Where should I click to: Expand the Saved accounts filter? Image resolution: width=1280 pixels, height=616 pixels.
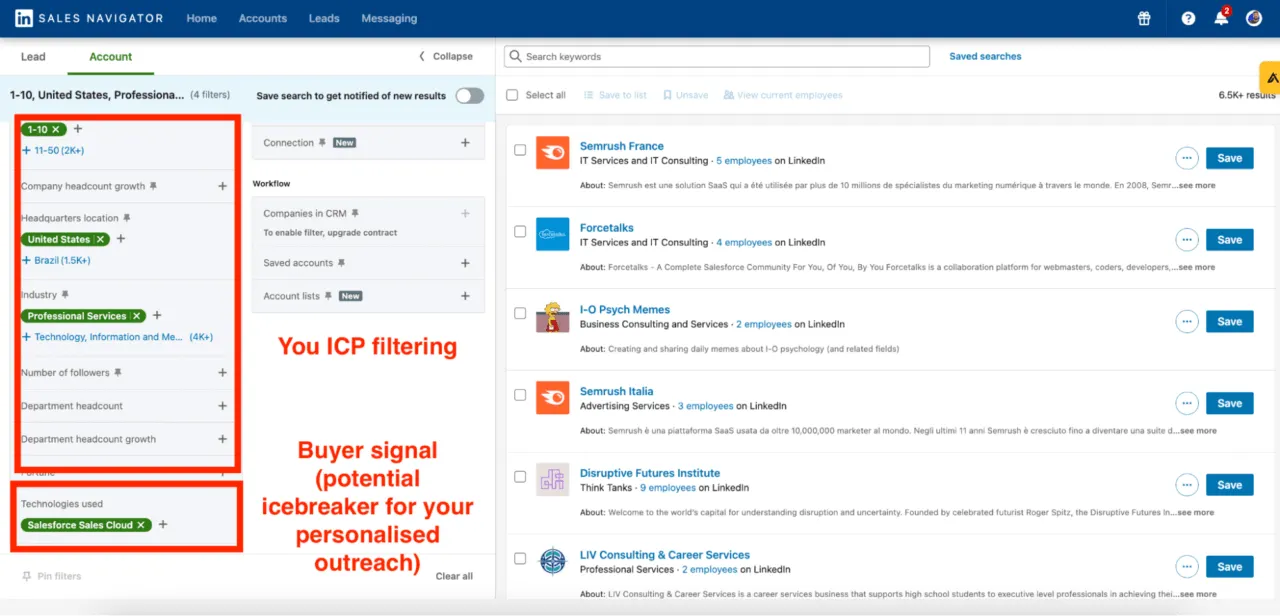[x=465, y=263]
